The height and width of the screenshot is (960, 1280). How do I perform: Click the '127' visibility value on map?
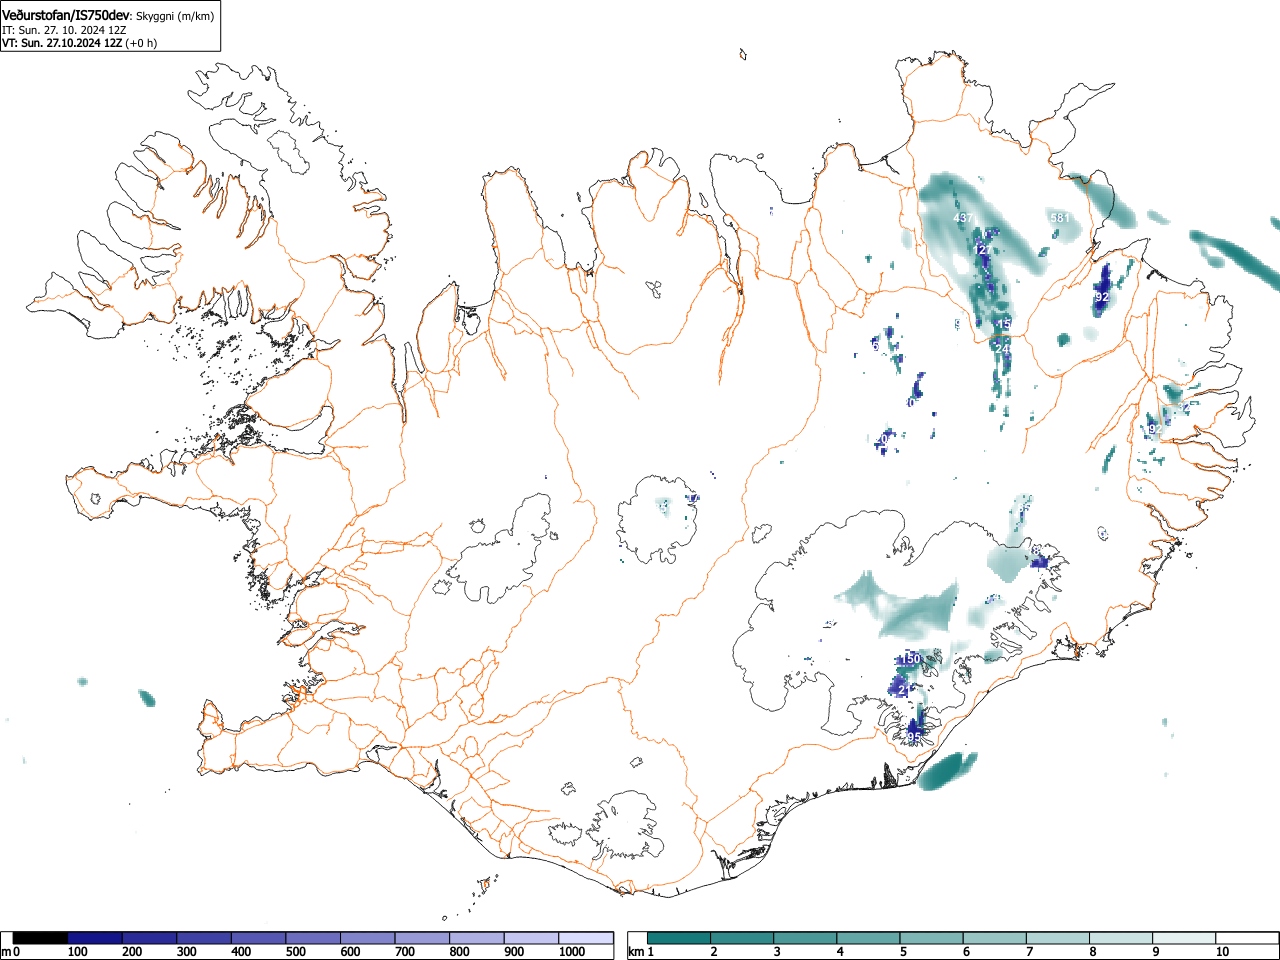click(x=984, y=249)
